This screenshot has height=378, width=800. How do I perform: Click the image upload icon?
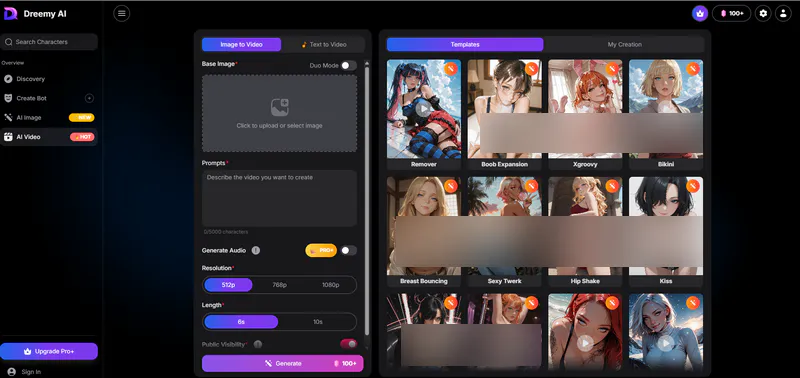[280, 107]
